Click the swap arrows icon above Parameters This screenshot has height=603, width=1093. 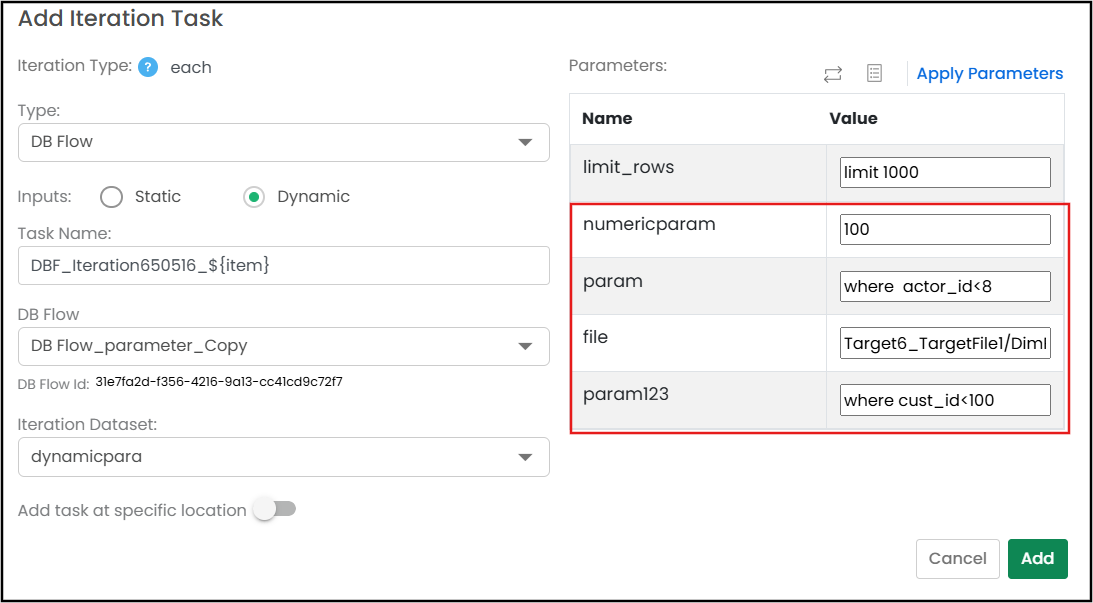pos(832,74)
